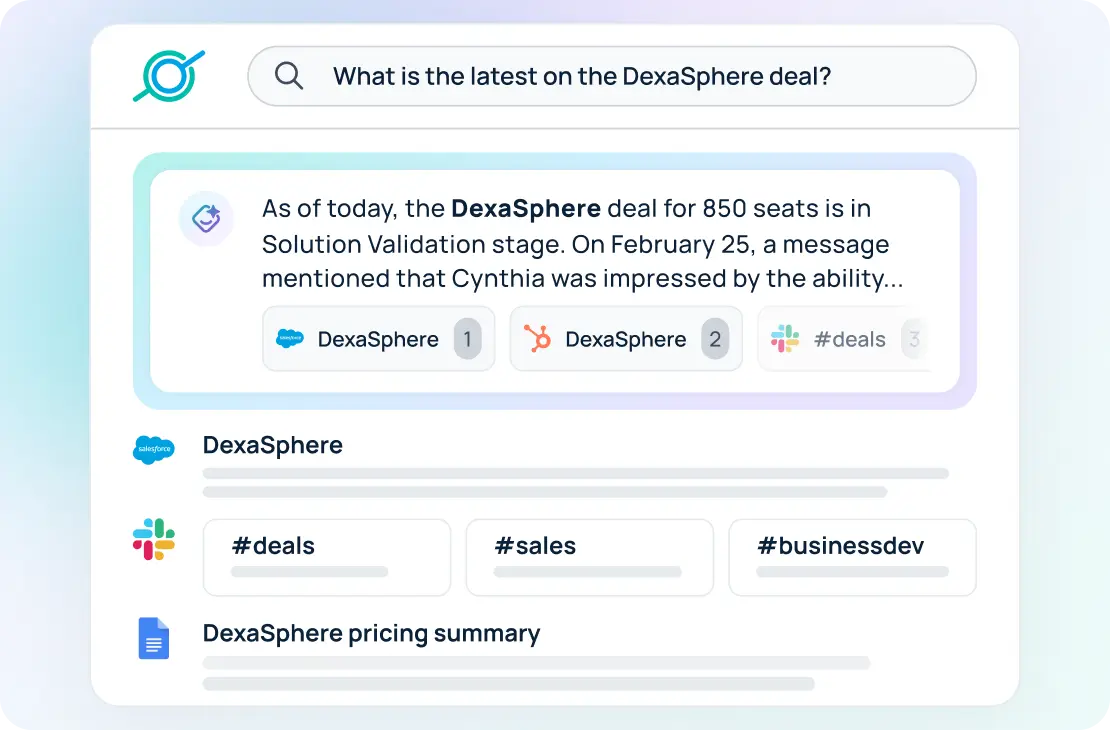Click the Slack icon next to channel results
Screen dimensions: 1110x730
tap(153, 539)
